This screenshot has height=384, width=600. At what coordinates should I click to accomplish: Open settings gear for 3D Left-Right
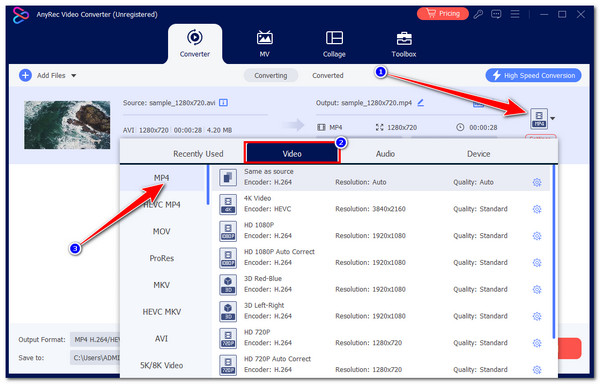(x=537, y=316)
